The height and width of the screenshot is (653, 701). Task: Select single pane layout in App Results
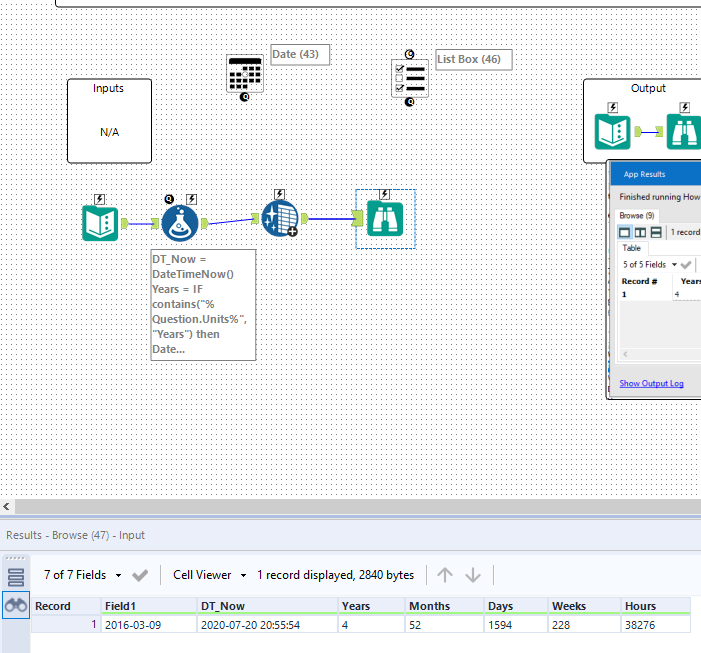tap(625, 232)
